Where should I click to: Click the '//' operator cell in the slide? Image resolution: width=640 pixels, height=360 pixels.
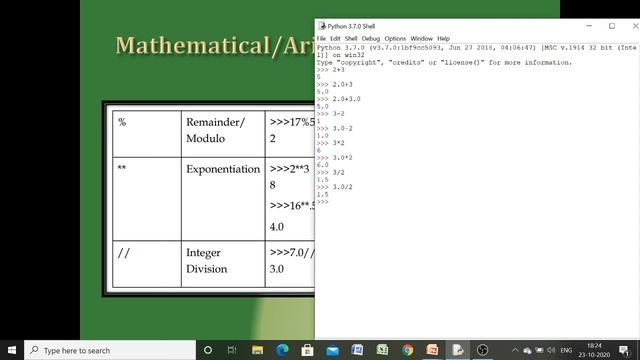pyautogui.click(x=147, y=264)
